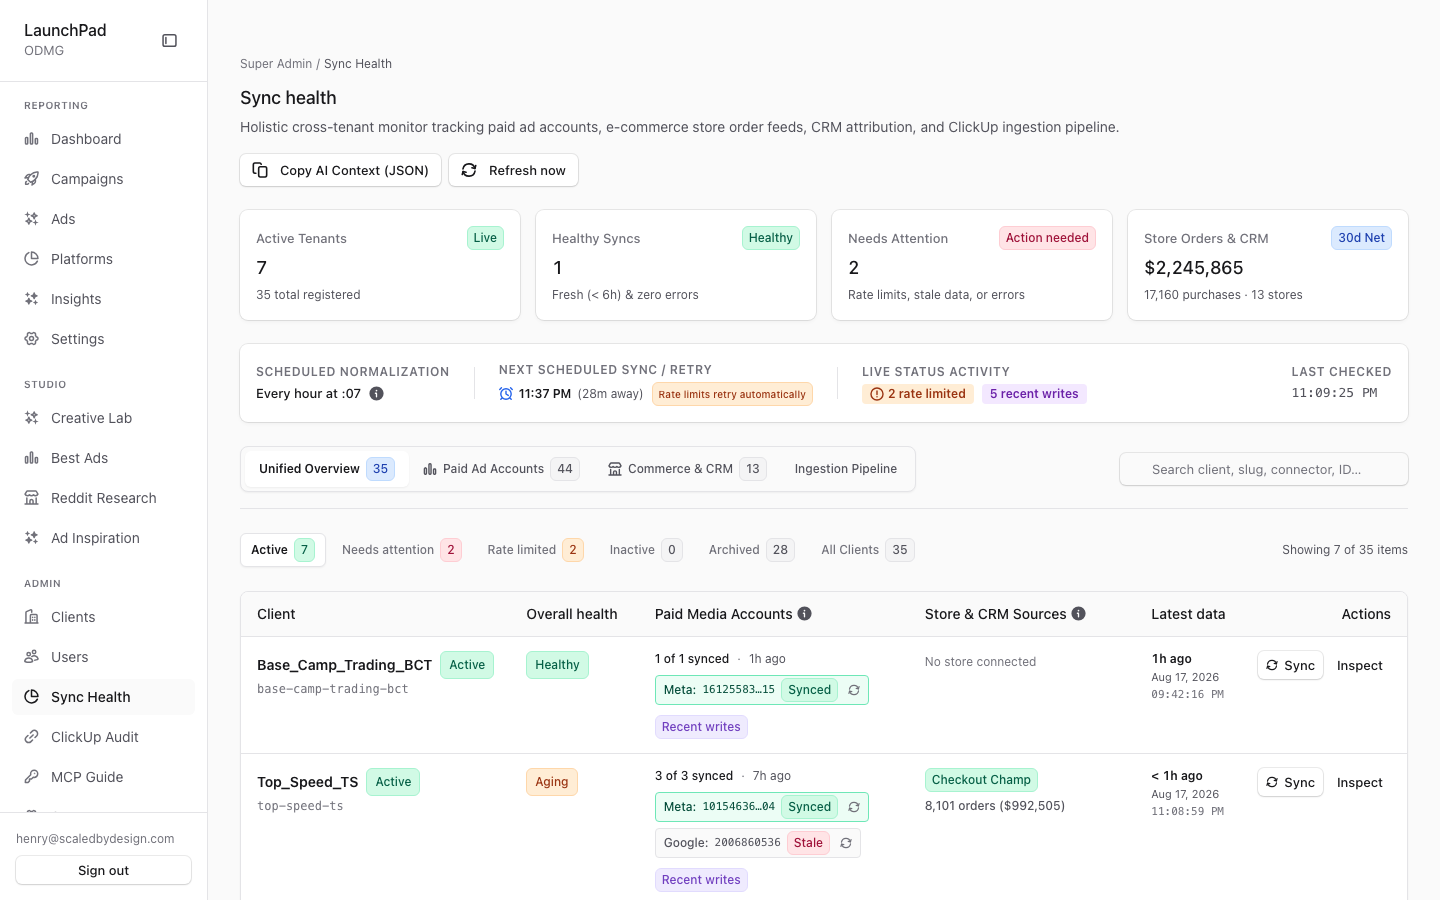
Task: Resync the Google 2006860536 stale account icon
Action: pos(846,843)
